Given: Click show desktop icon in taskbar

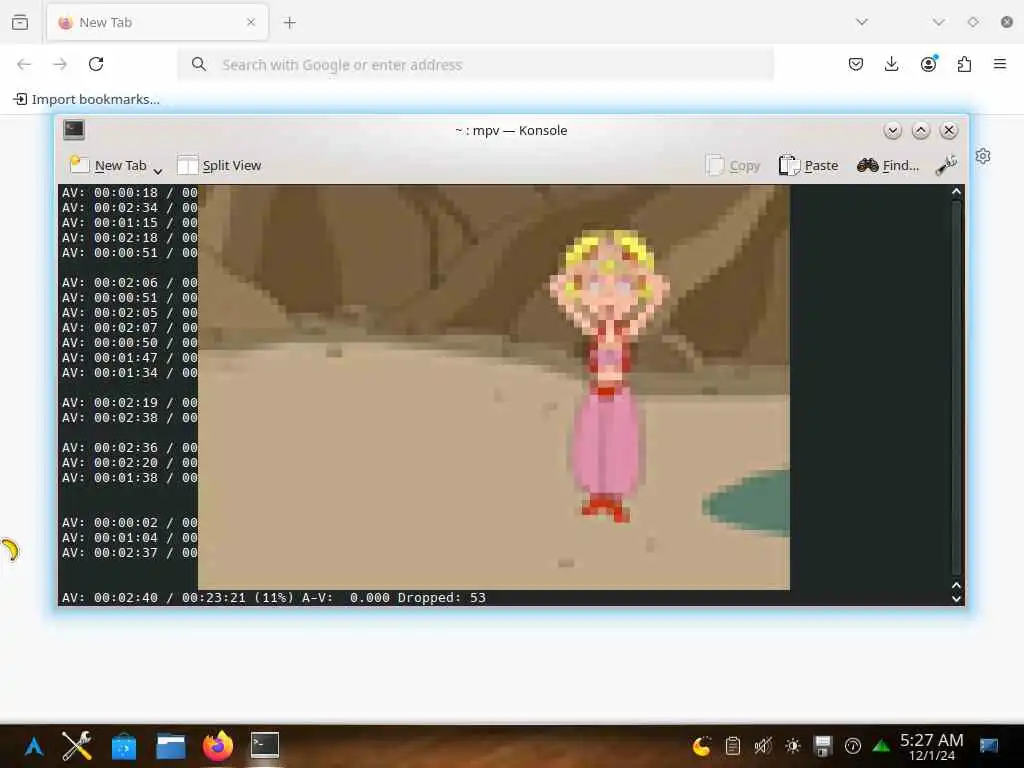Looking at the screenshot, I should point(989,745).
